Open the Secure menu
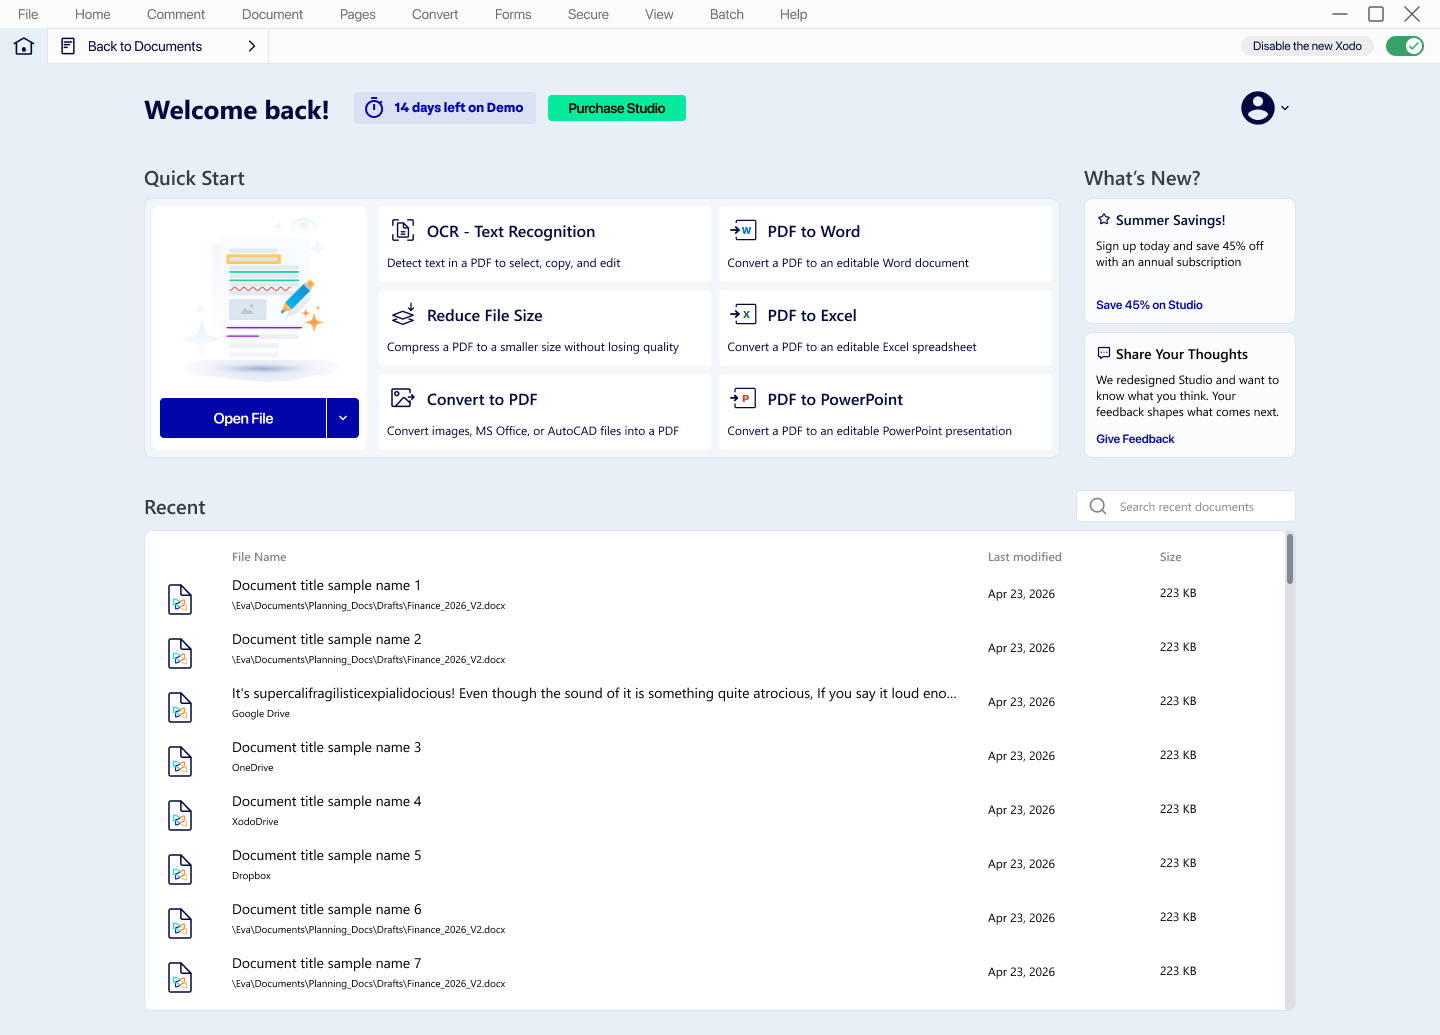This screenshot has height=1035, width=1440. click(588, 14)
